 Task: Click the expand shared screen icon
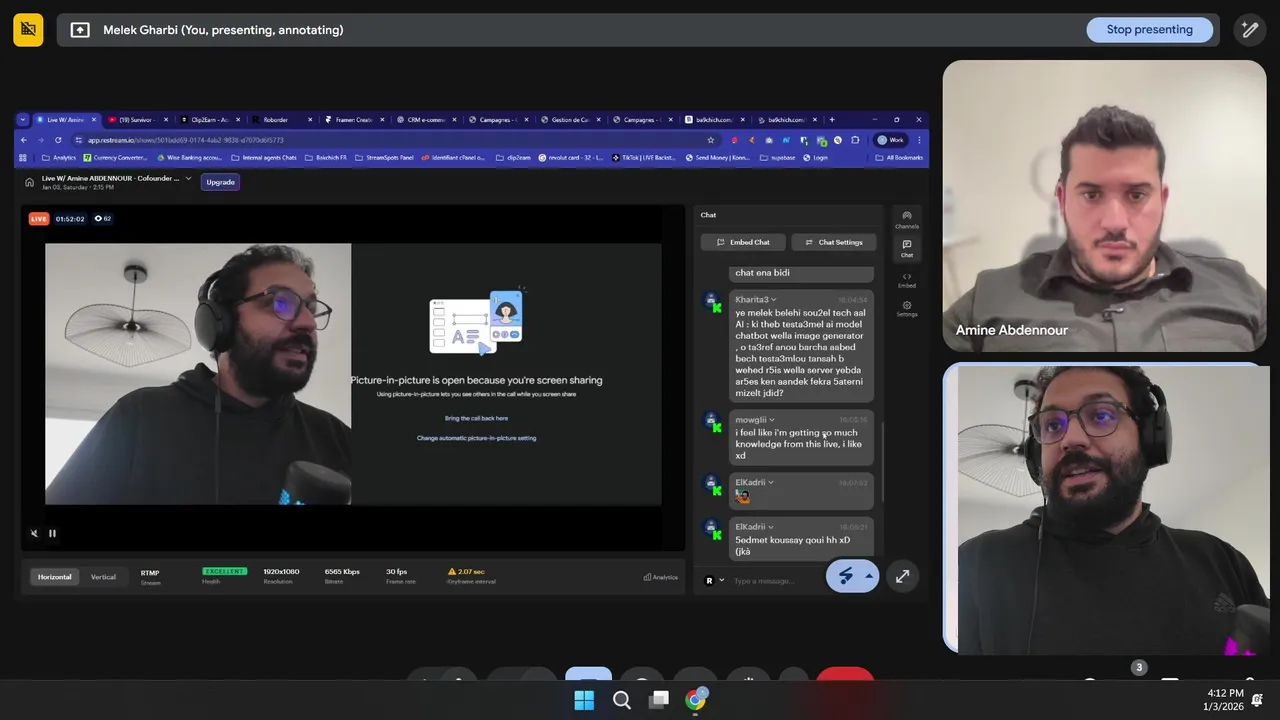[902, 576]
